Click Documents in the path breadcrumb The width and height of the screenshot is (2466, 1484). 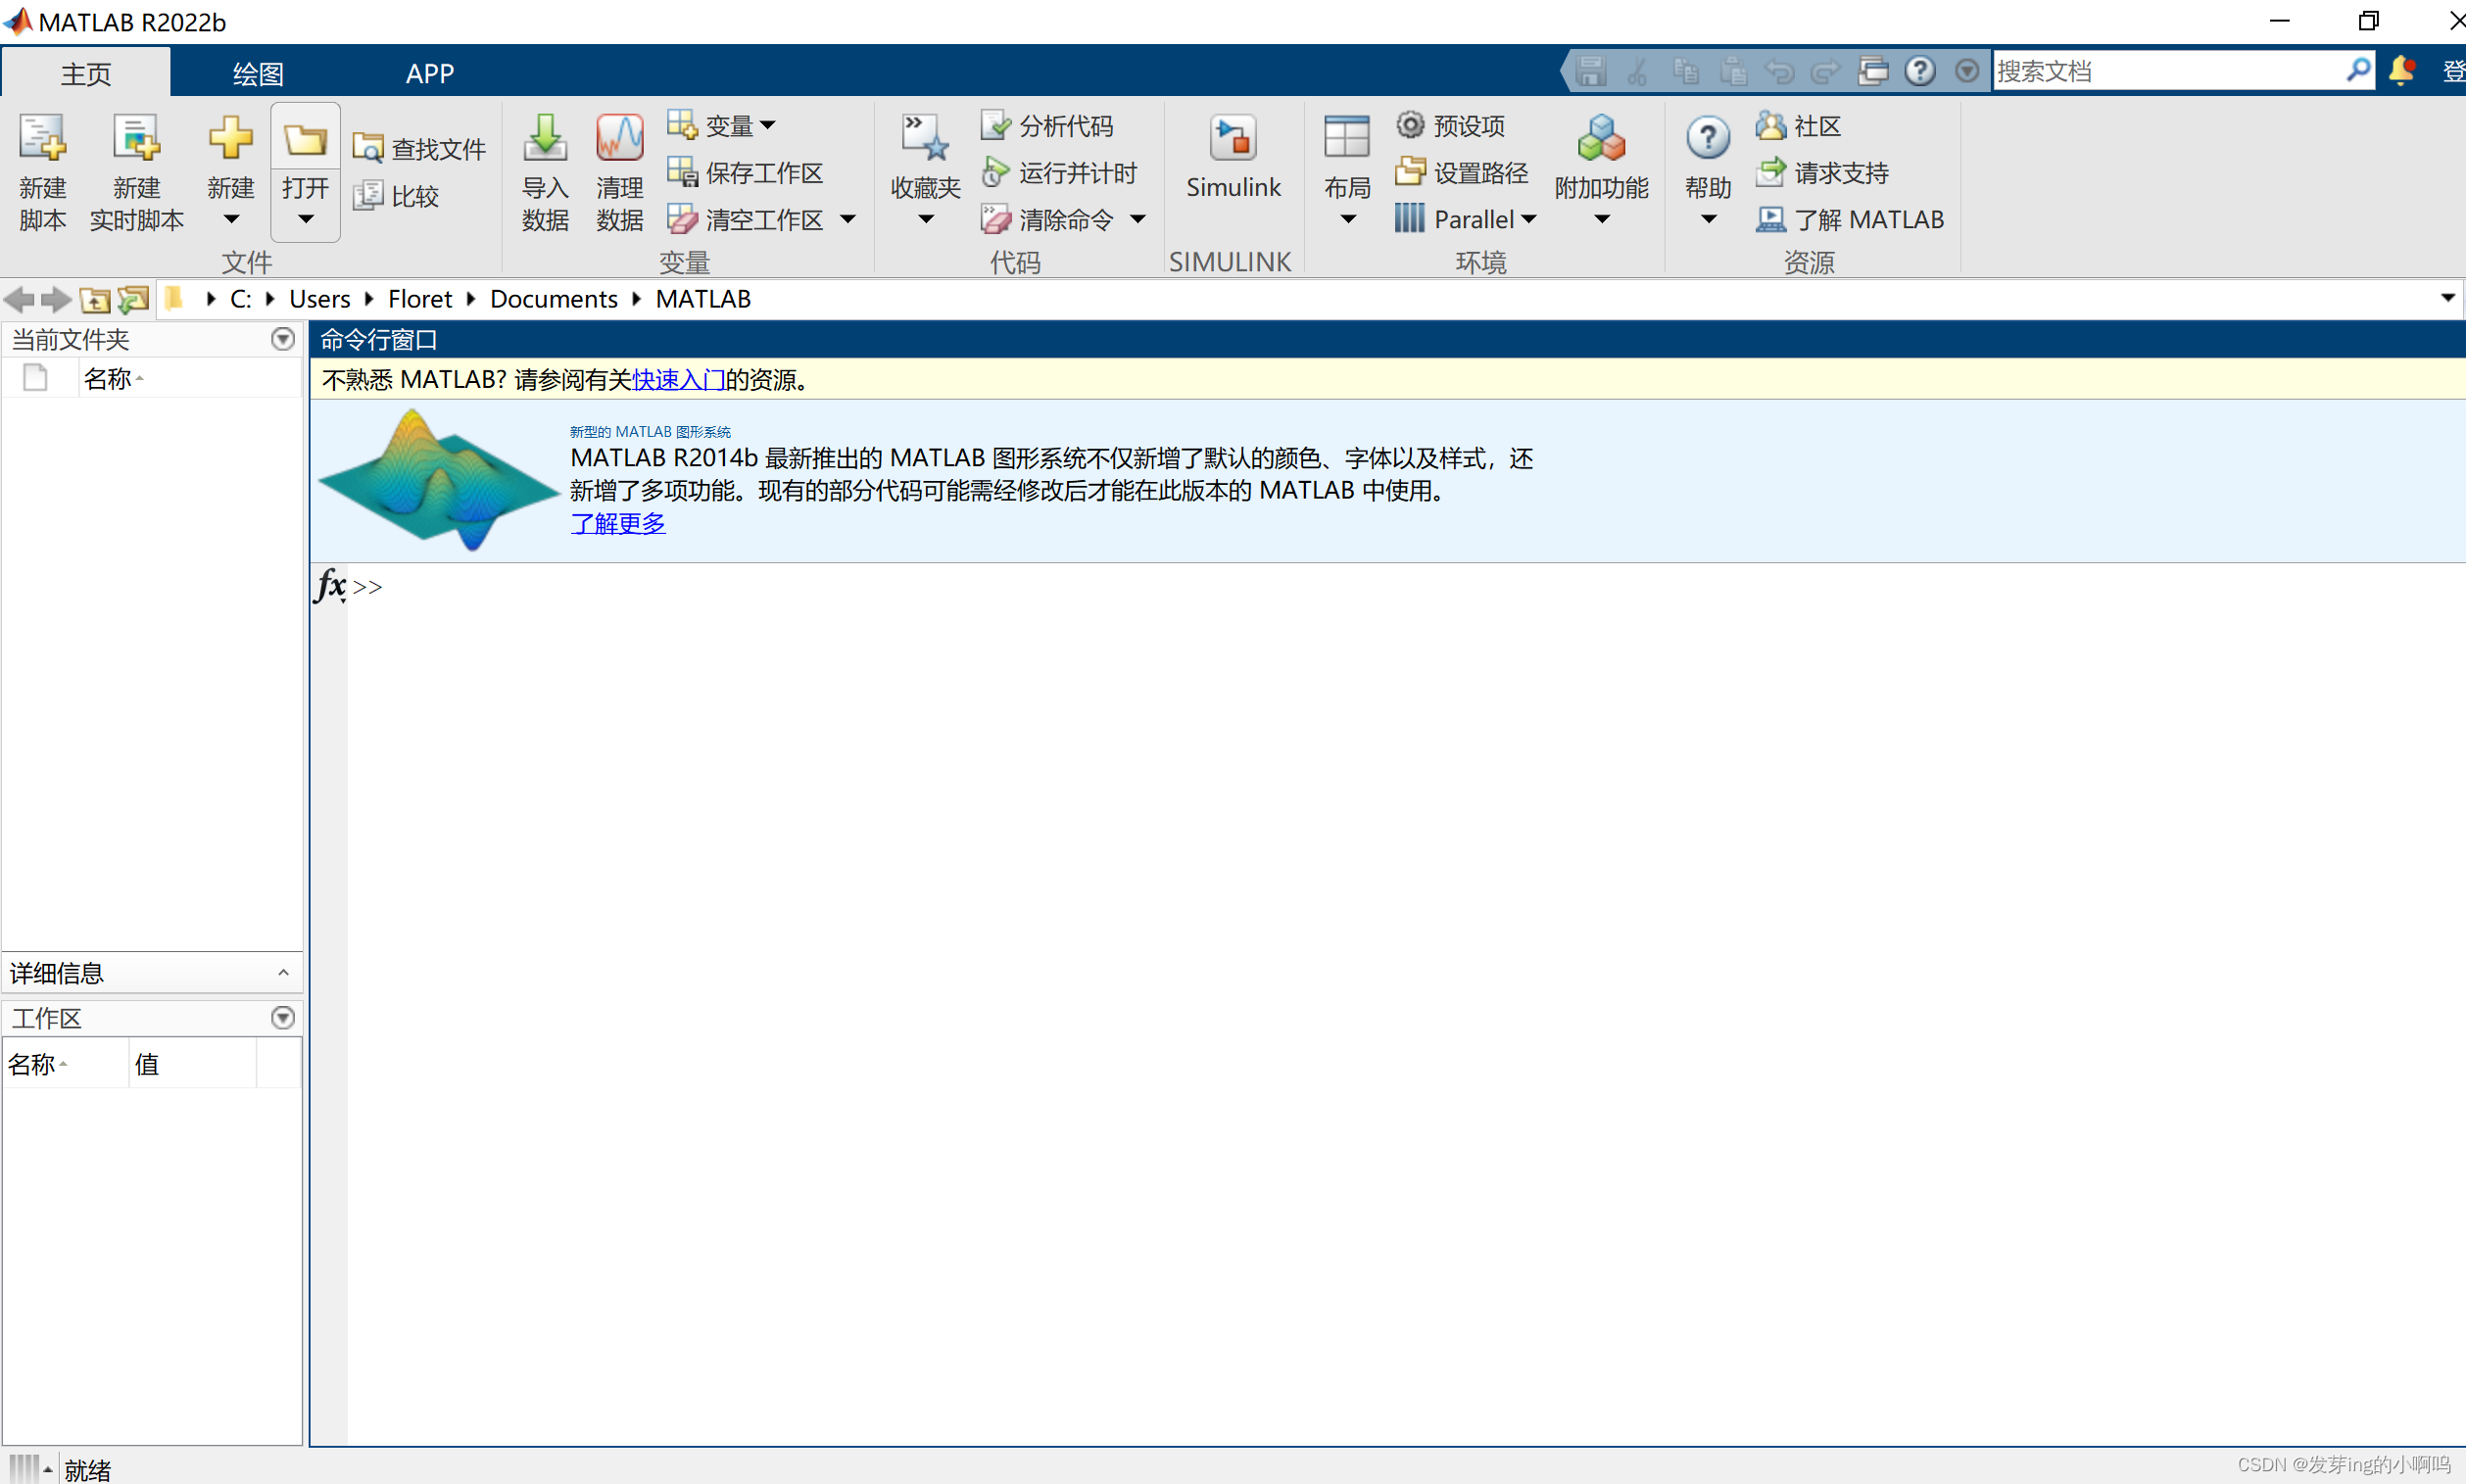point(554,299)
